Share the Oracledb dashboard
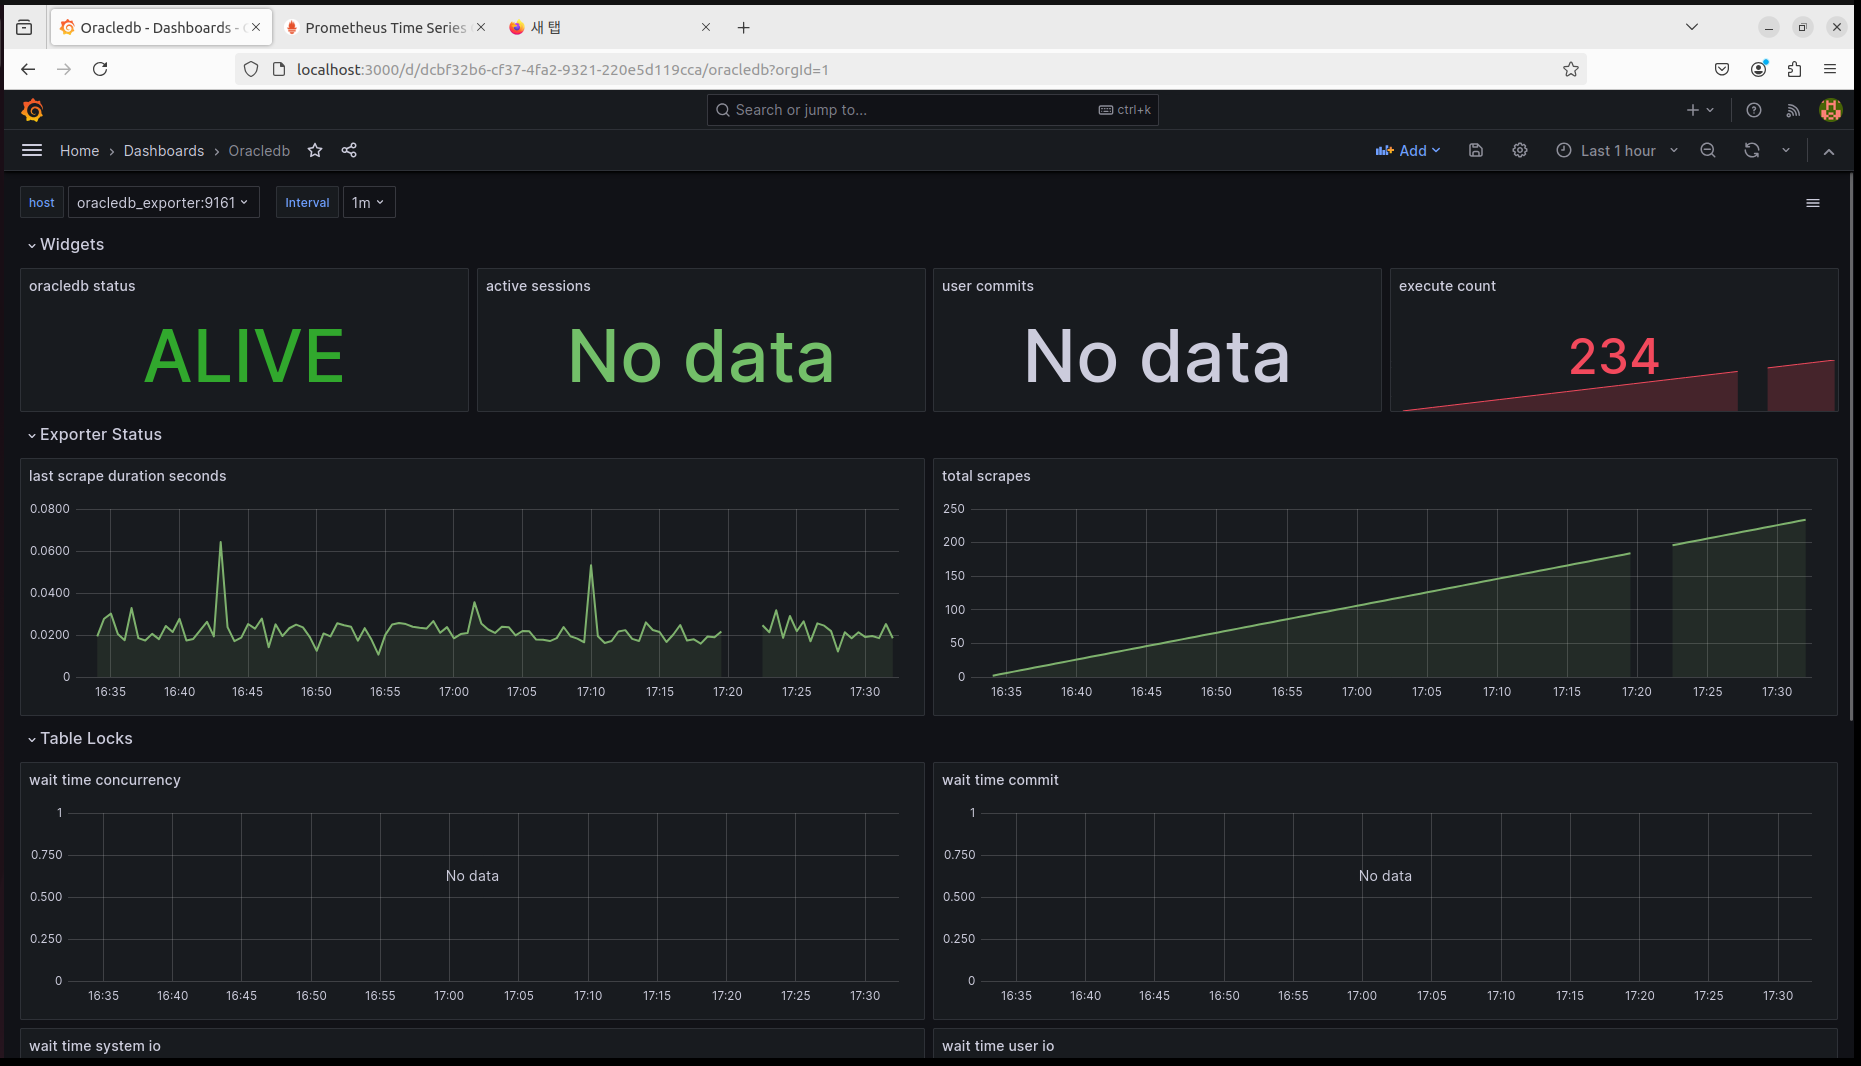This screenshot has height=1066, width=1861. click(x=349, y=150)
